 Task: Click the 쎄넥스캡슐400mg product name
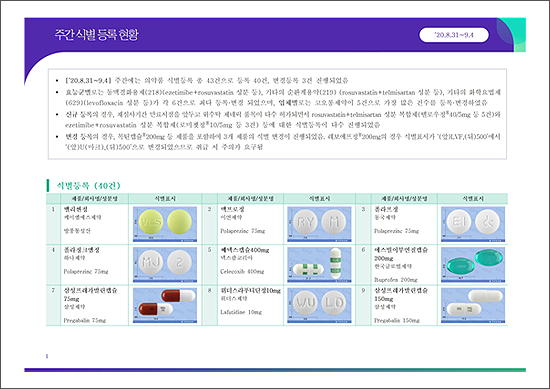244,250
